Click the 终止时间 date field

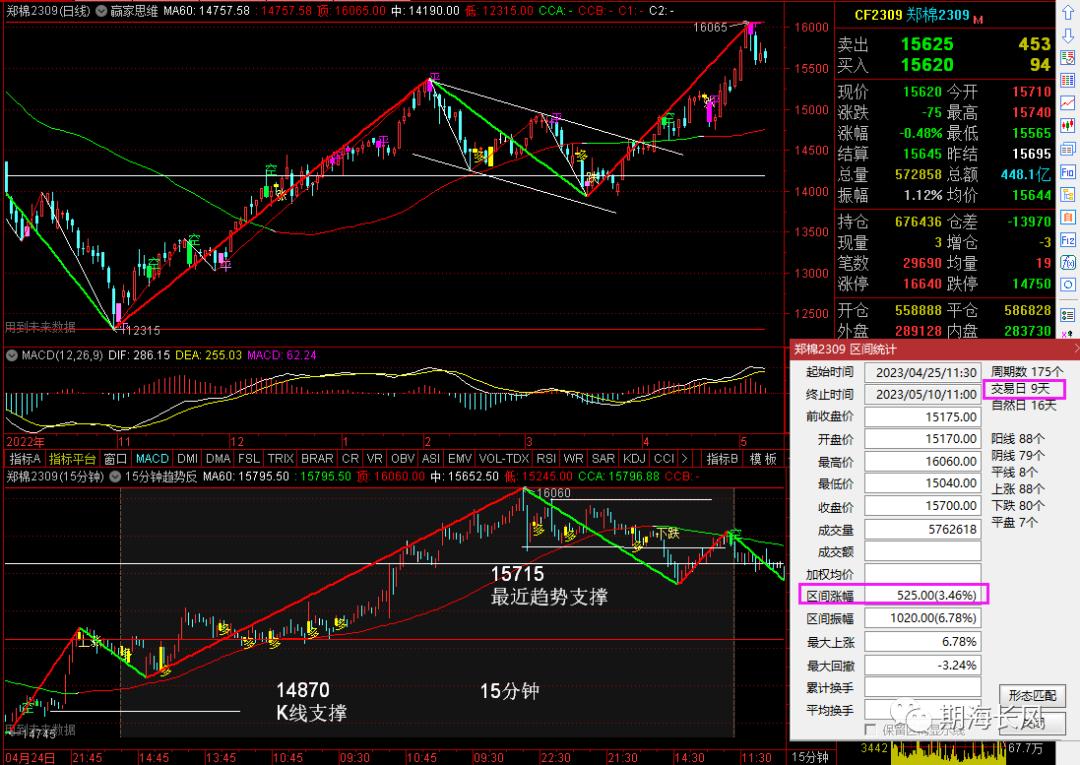click(924, 393)
